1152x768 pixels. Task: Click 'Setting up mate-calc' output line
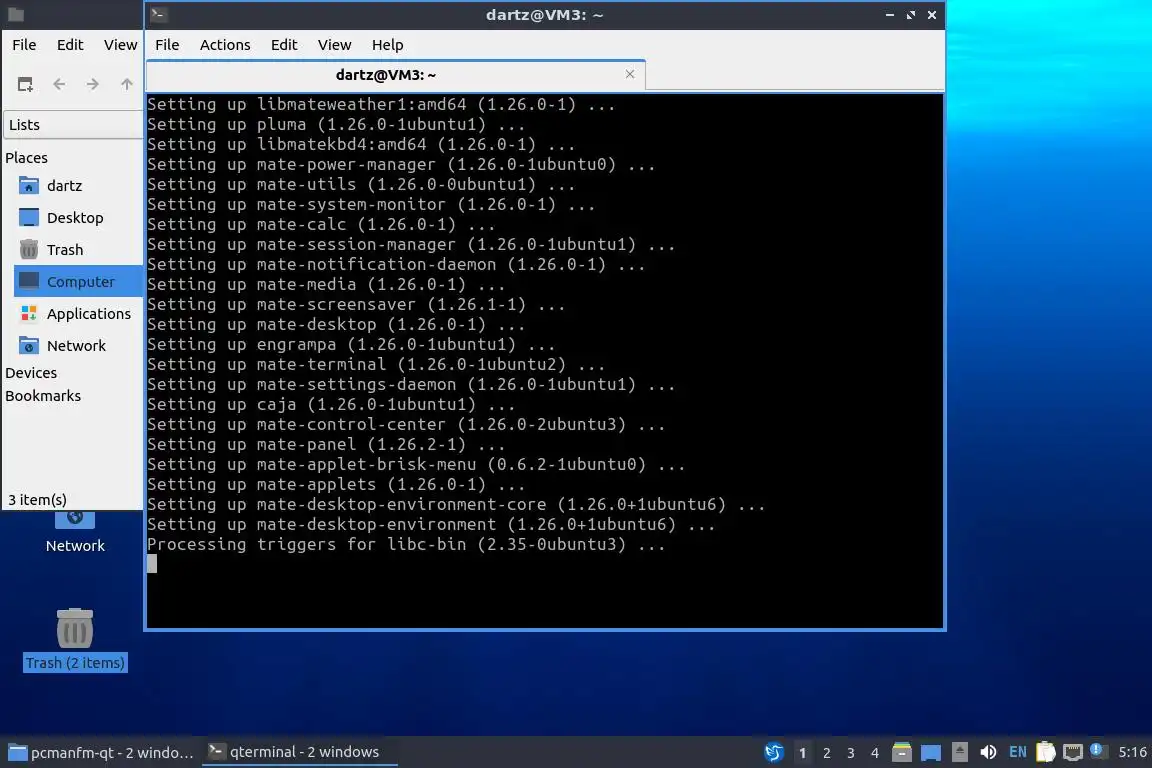321,224
